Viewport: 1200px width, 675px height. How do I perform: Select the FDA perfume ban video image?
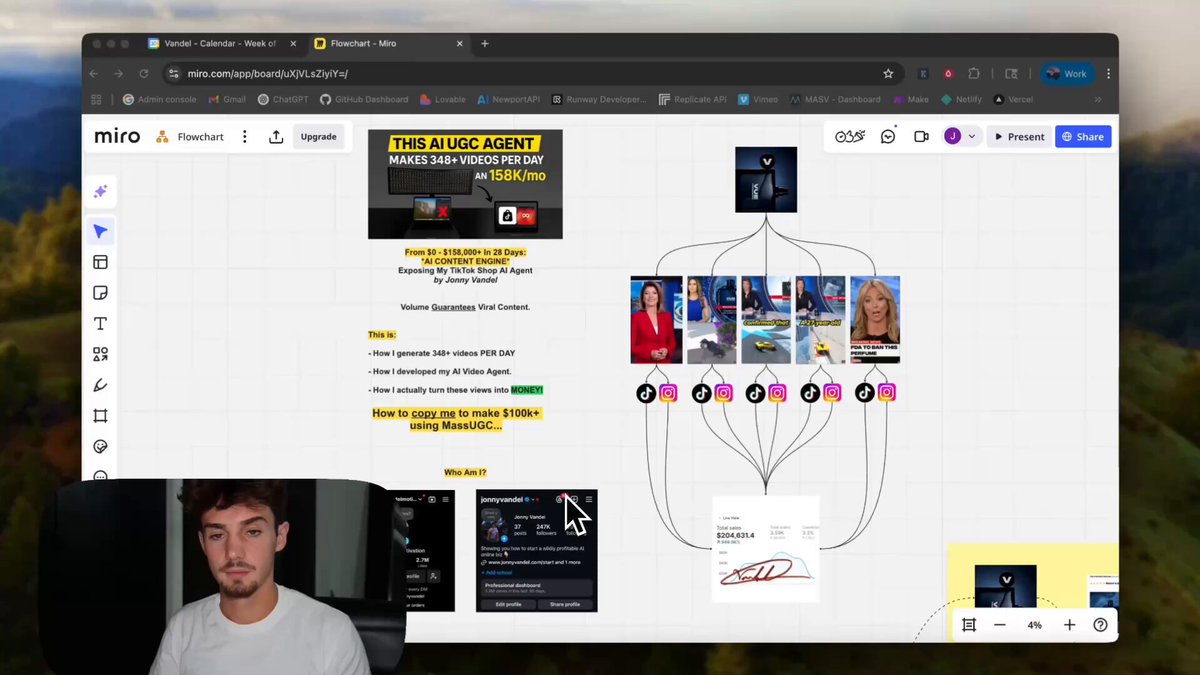[x=875, y=320]
